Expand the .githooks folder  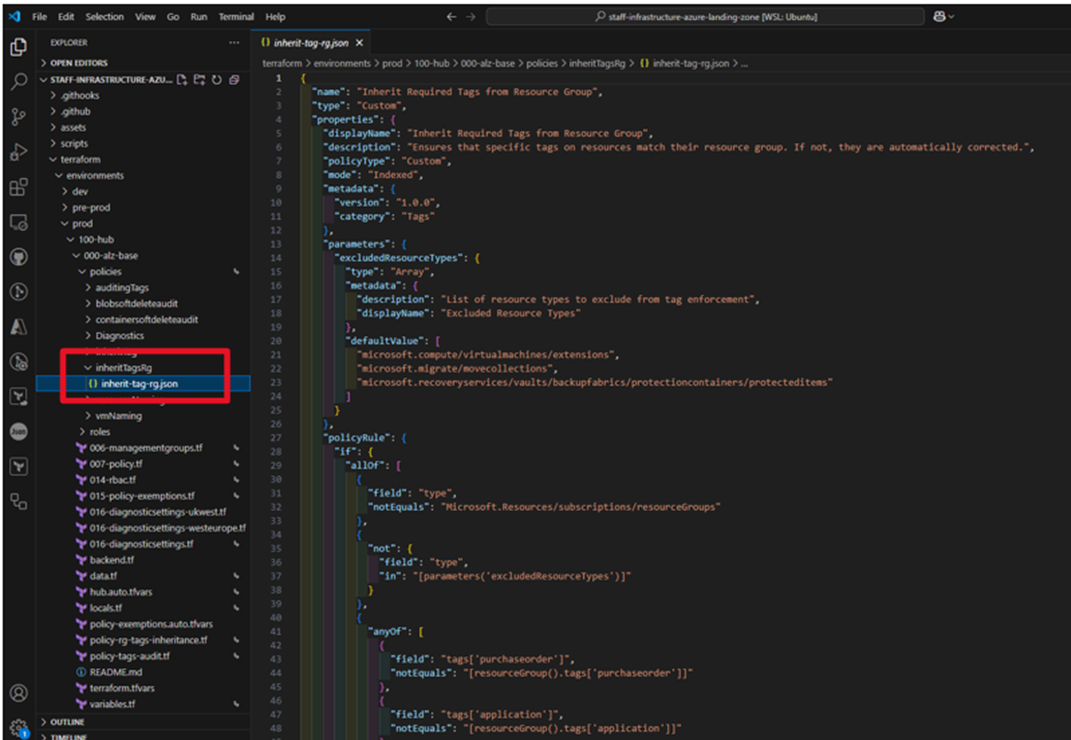point(80,96)
